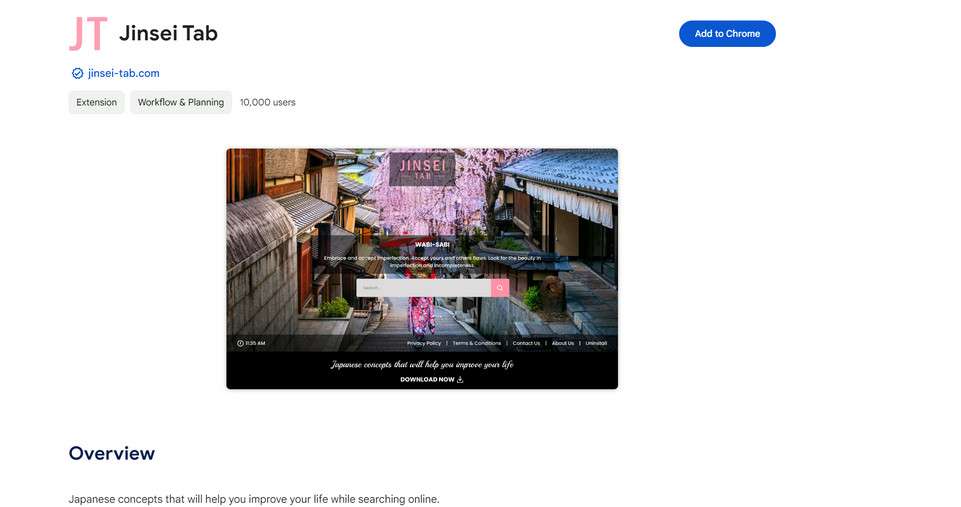Open Privacy Policy link in preview
The width and height of the screenshot is (961, 507).
pos(424,343)
